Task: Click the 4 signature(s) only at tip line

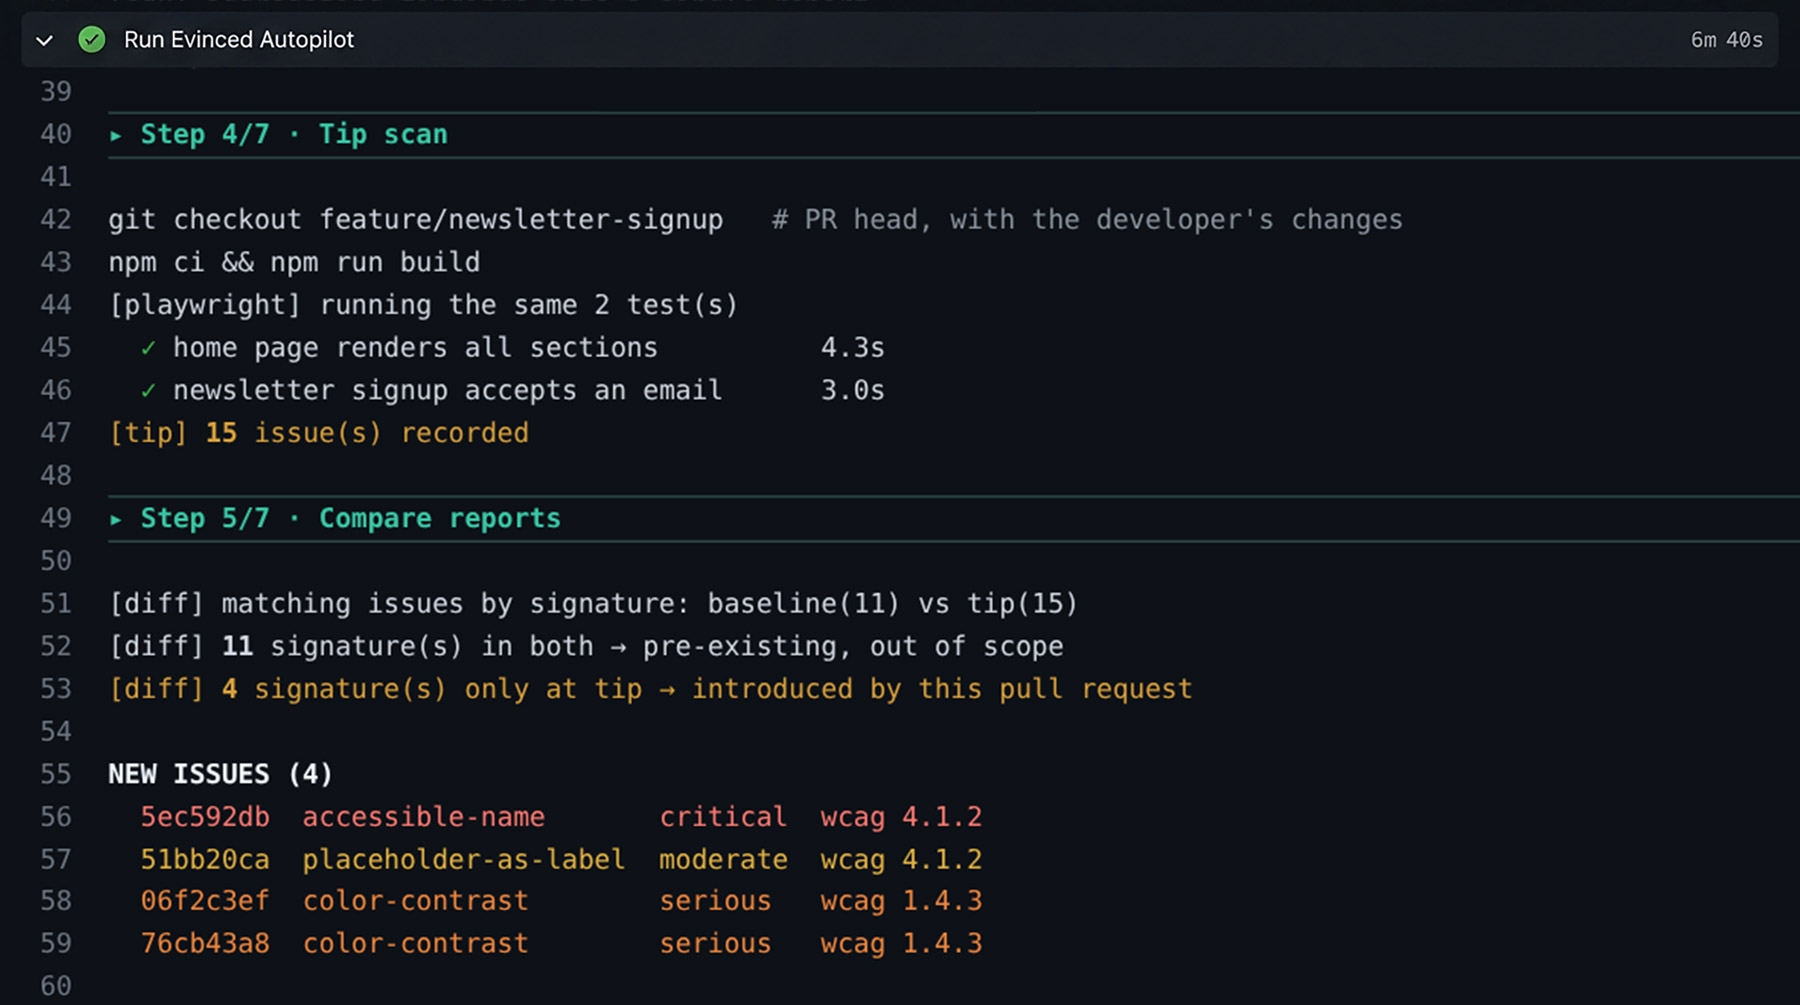Action: [650, 689]
